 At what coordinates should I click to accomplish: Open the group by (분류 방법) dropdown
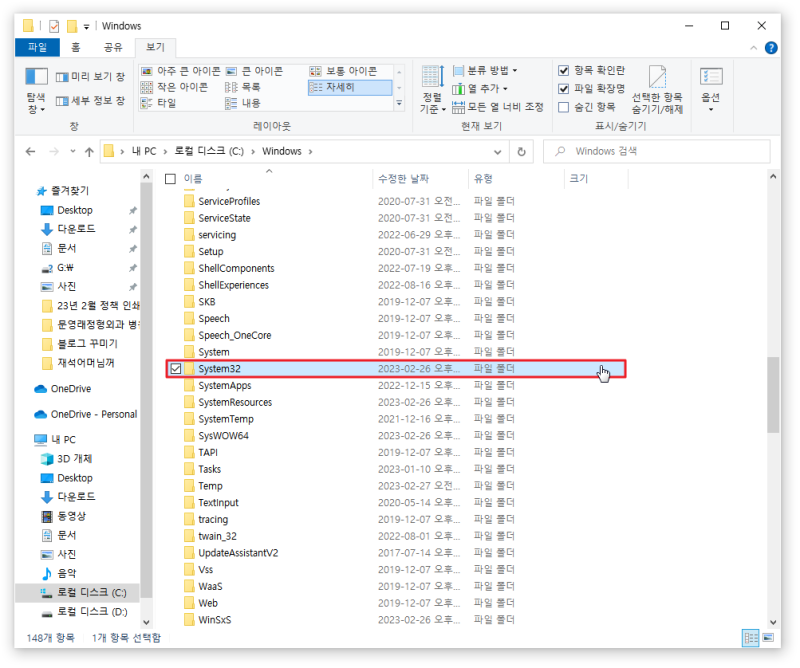pyautogui.click(x=485, y=70)
